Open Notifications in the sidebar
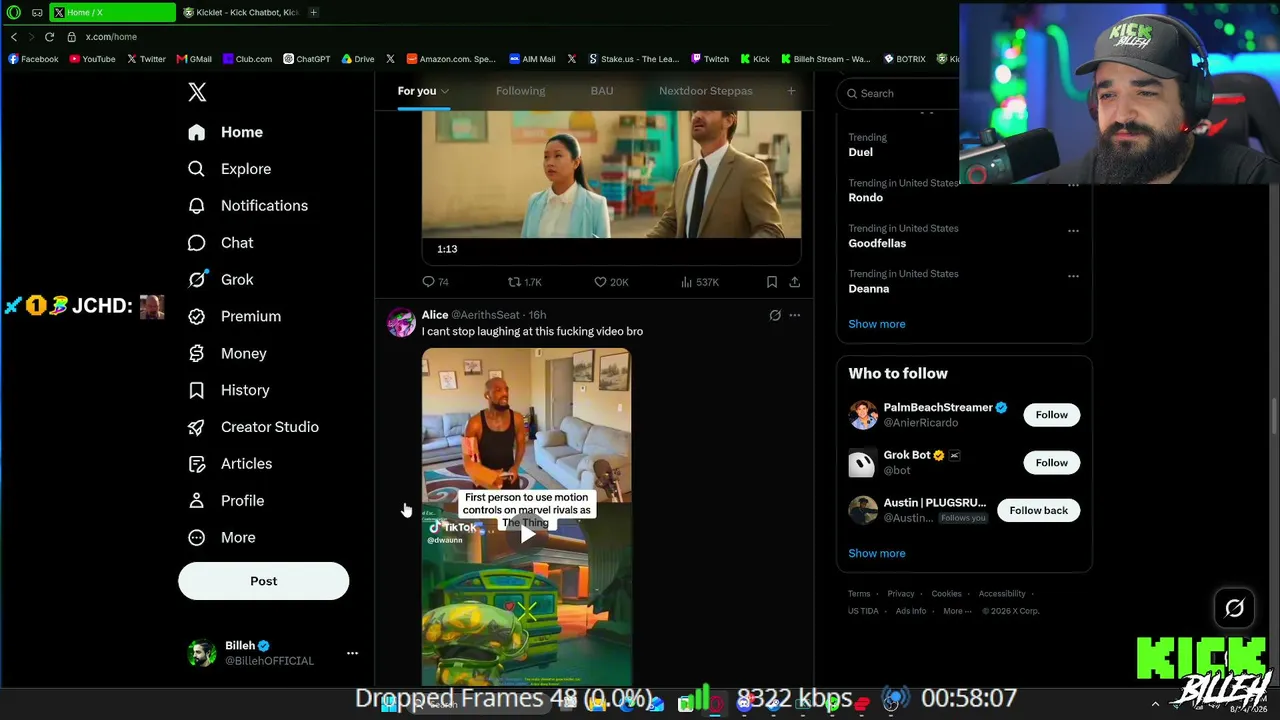Screen dimensions: 1280x720 pyautogui.click(x=248, y=206)
